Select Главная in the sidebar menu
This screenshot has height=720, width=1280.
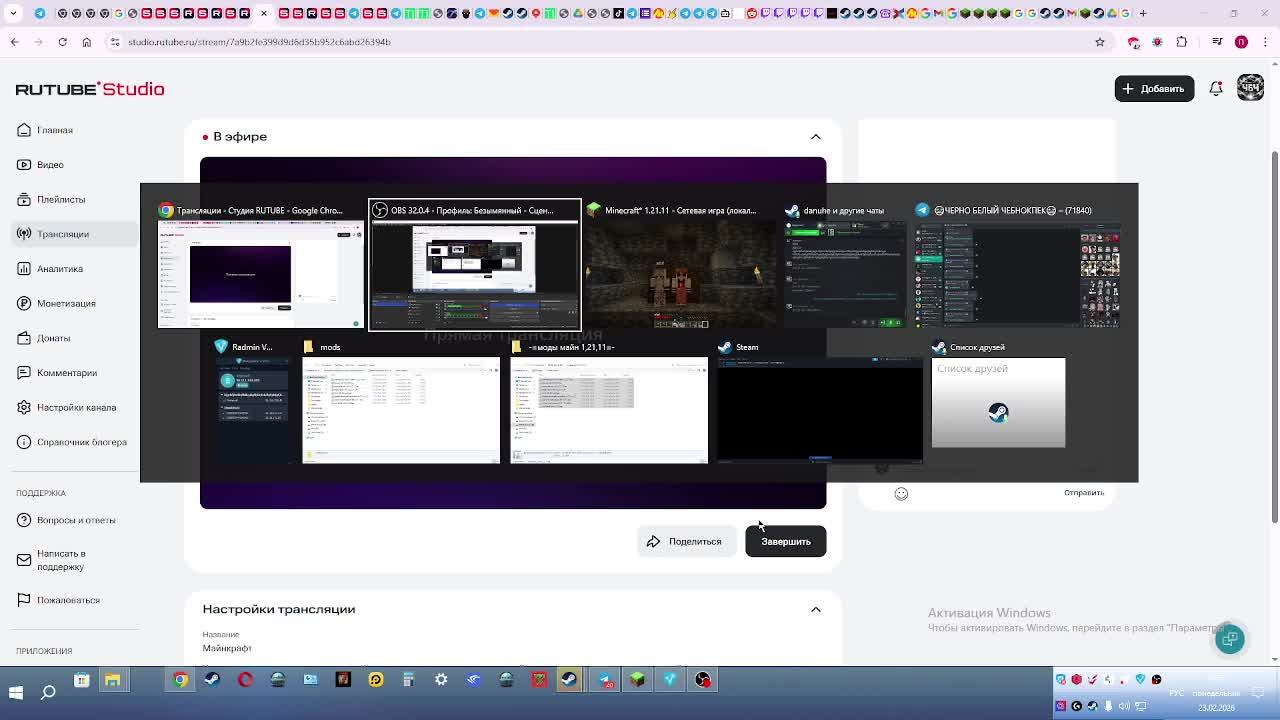(x=55, y=130)
